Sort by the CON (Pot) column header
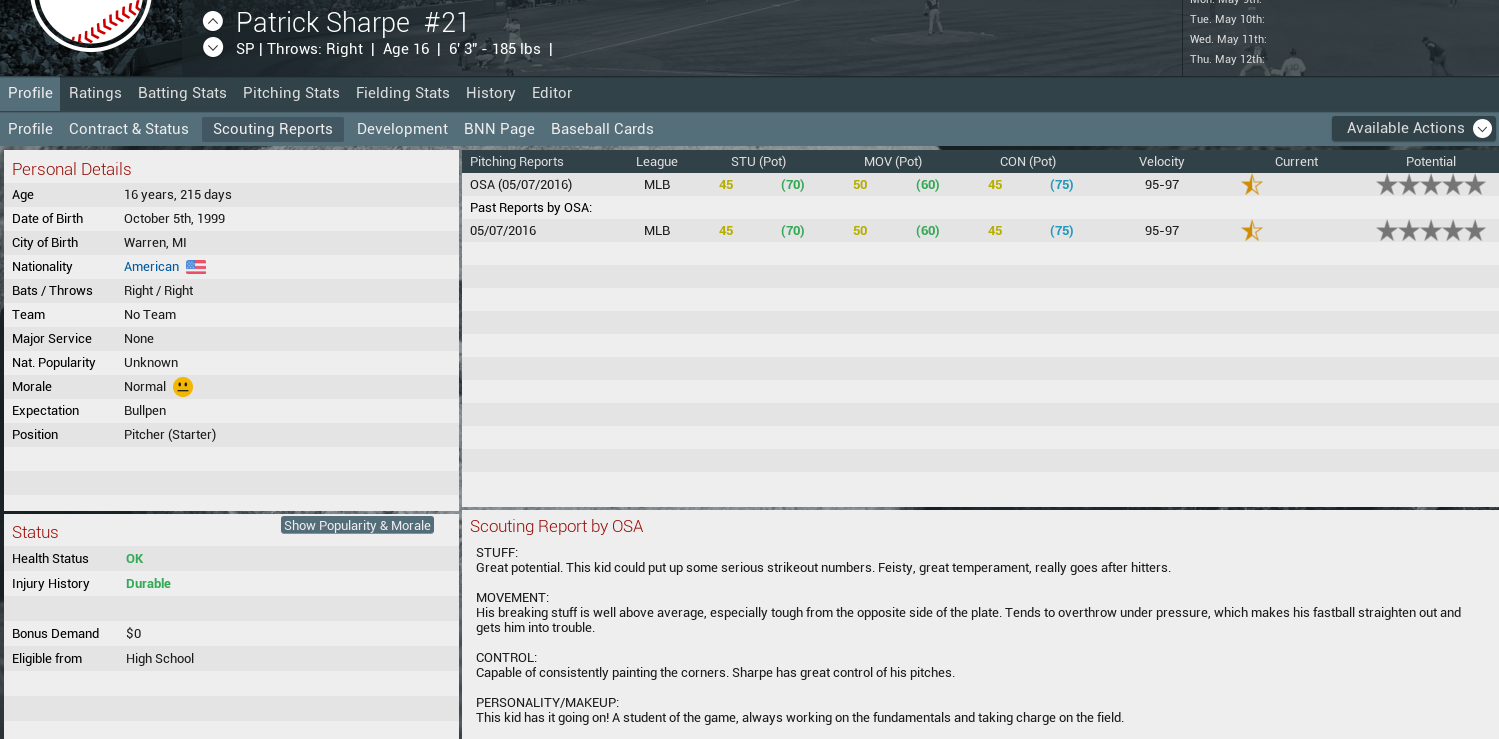1499x739 pixels. coord(1028,162)
